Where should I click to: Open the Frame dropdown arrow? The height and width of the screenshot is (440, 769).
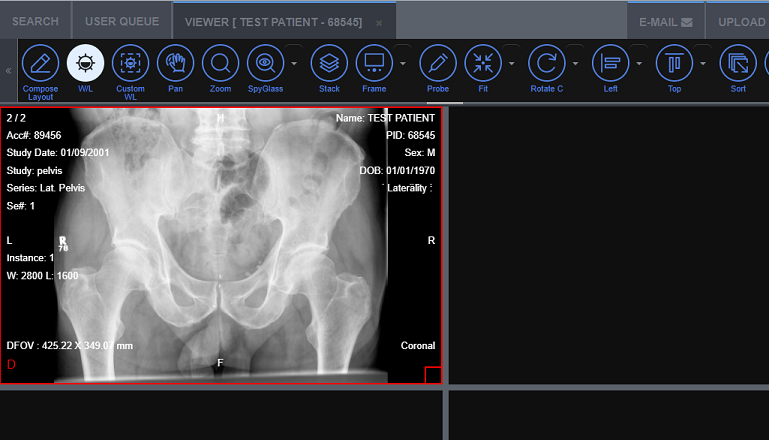403,64
